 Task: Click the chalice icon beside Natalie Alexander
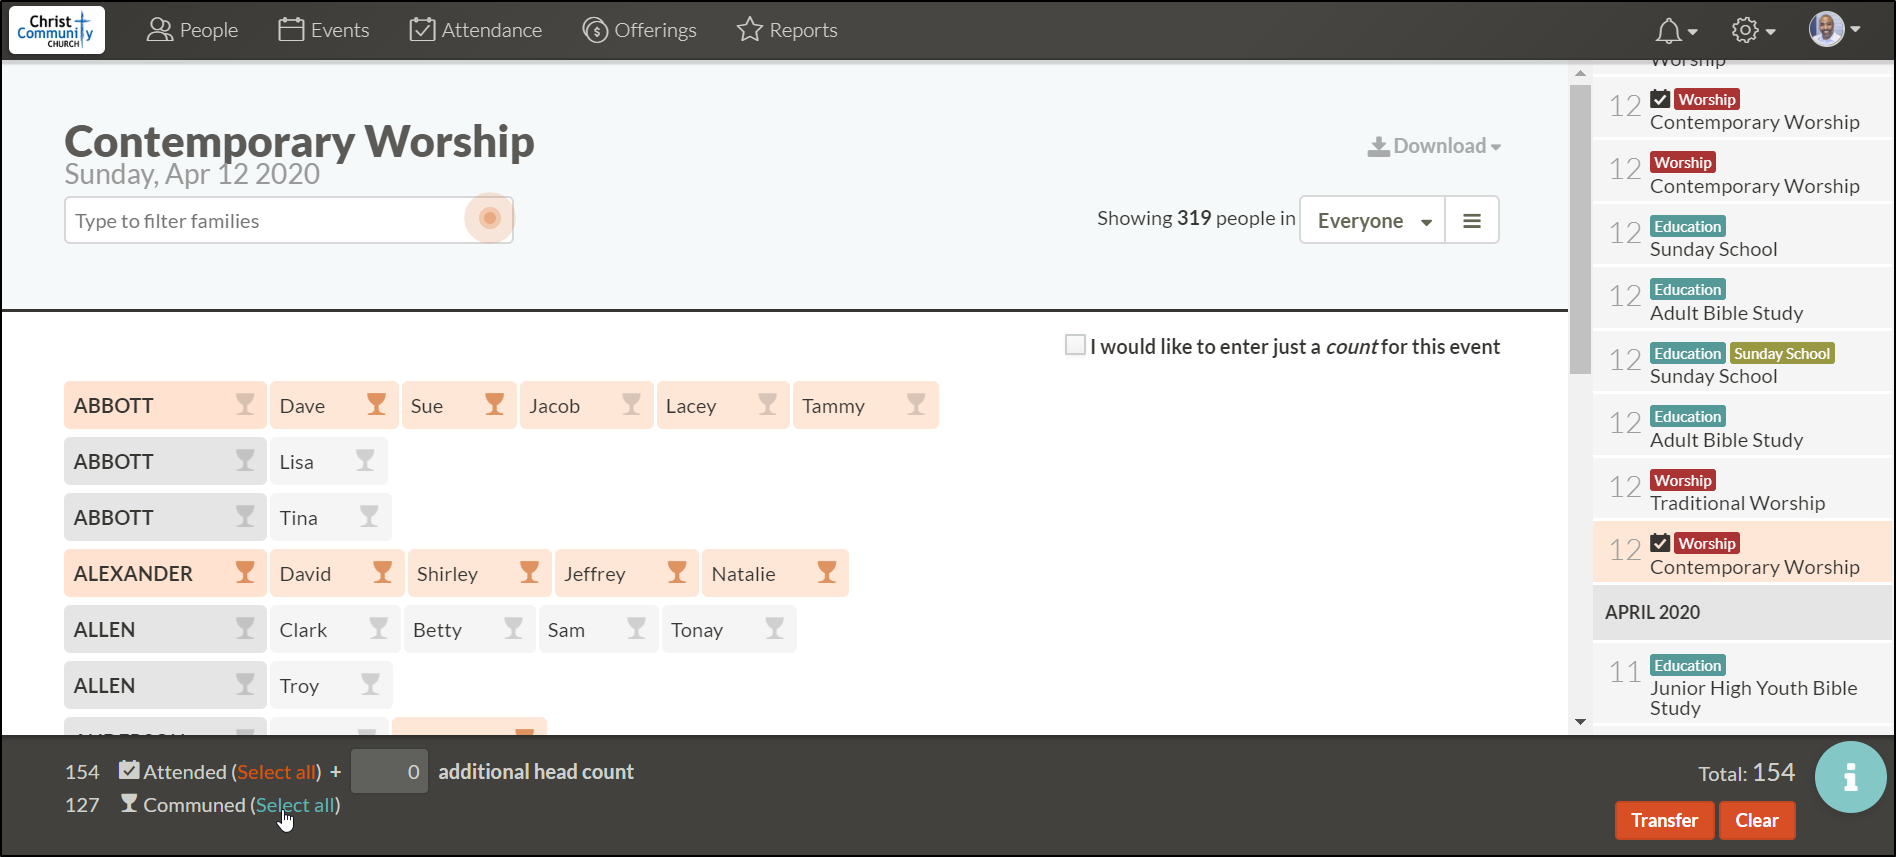pos(826,573)
